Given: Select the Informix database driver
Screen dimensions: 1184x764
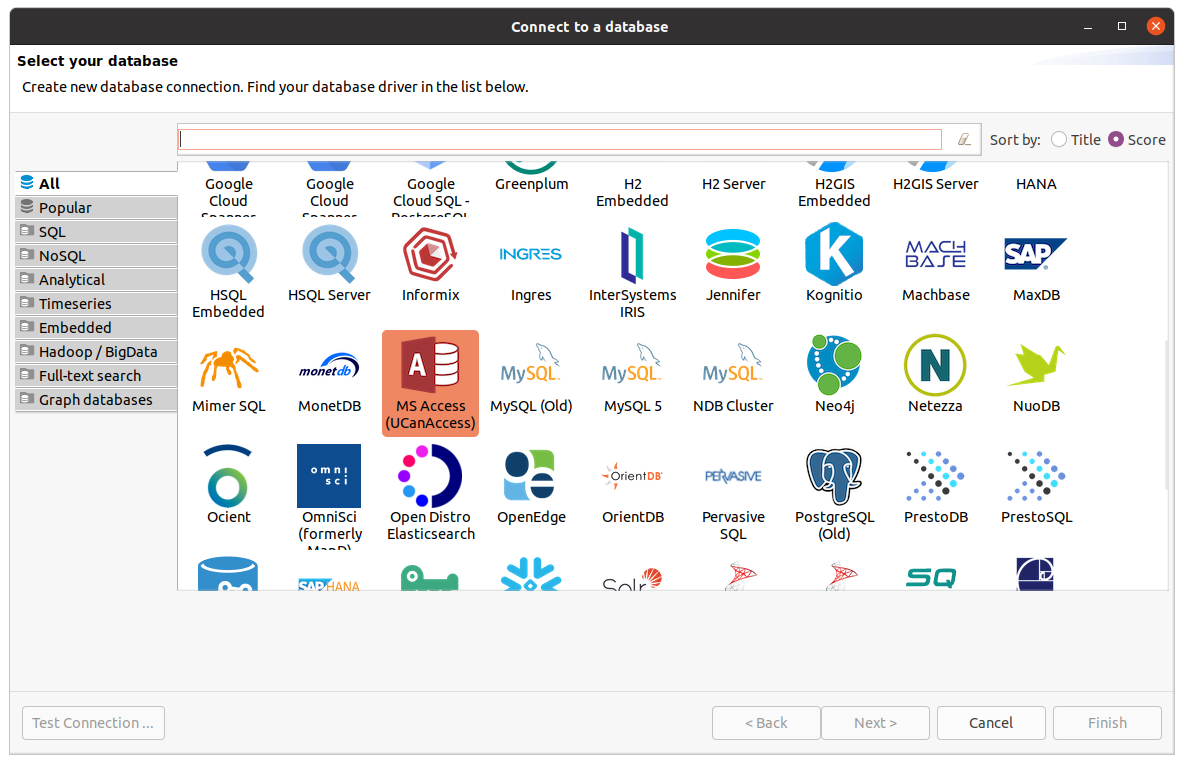Looking at the screenshot, I should [430, 254].
